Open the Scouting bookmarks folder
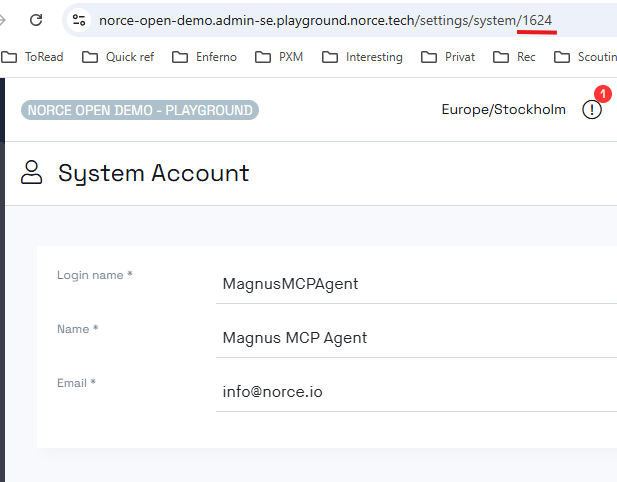 pyautogui.click(x=585, y=57)
